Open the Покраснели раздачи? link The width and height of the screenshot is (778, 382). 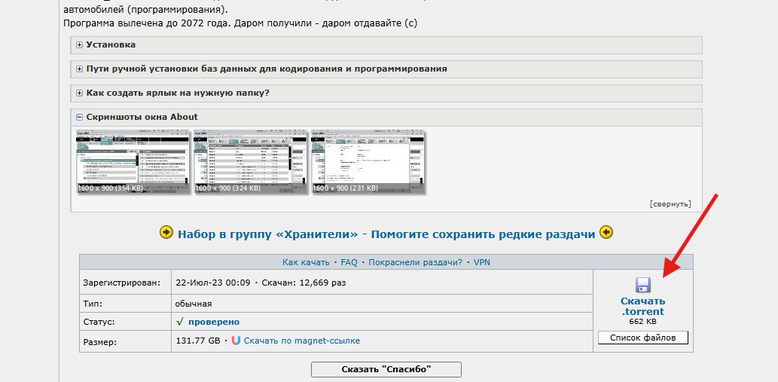click(x=415, y=262)
